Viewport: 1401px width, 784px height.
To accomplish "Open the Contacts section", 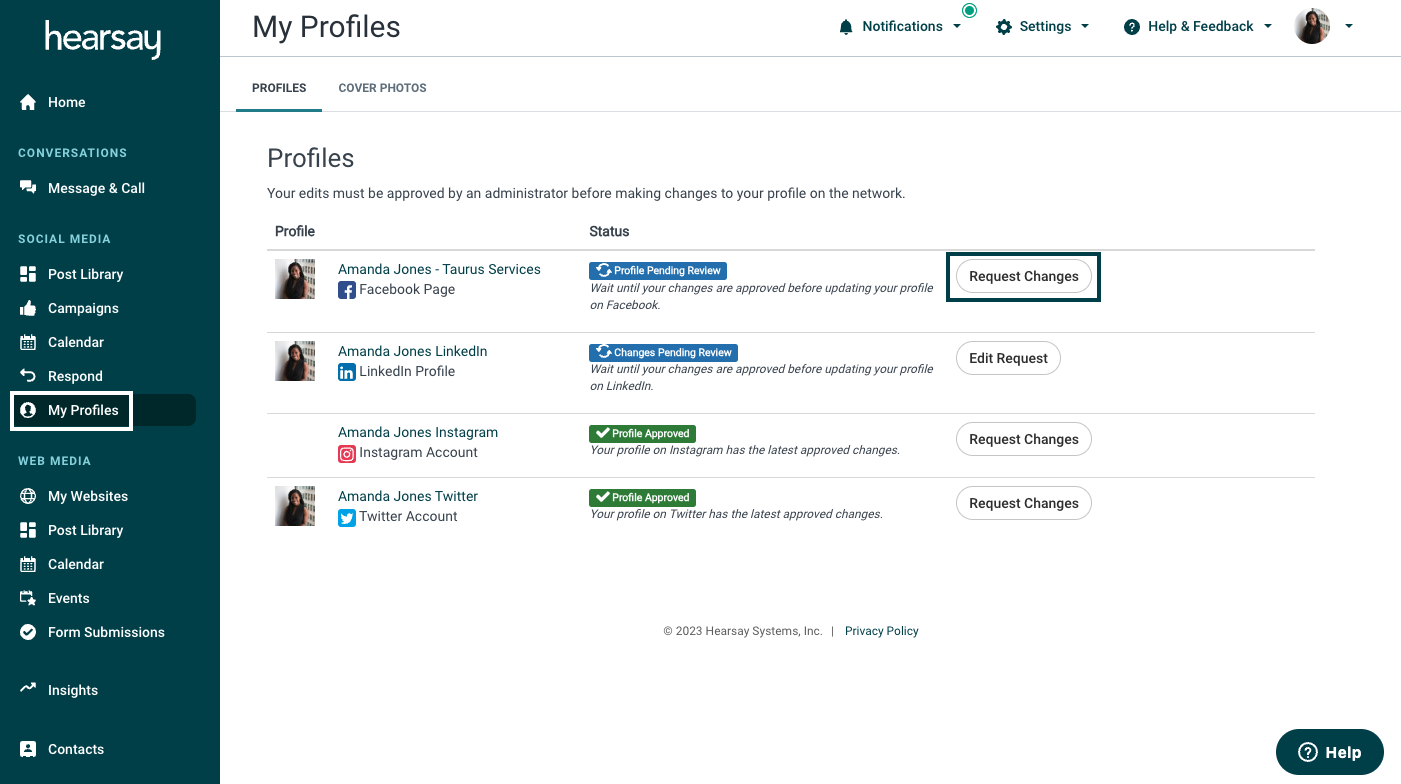I will click(76, 749).
